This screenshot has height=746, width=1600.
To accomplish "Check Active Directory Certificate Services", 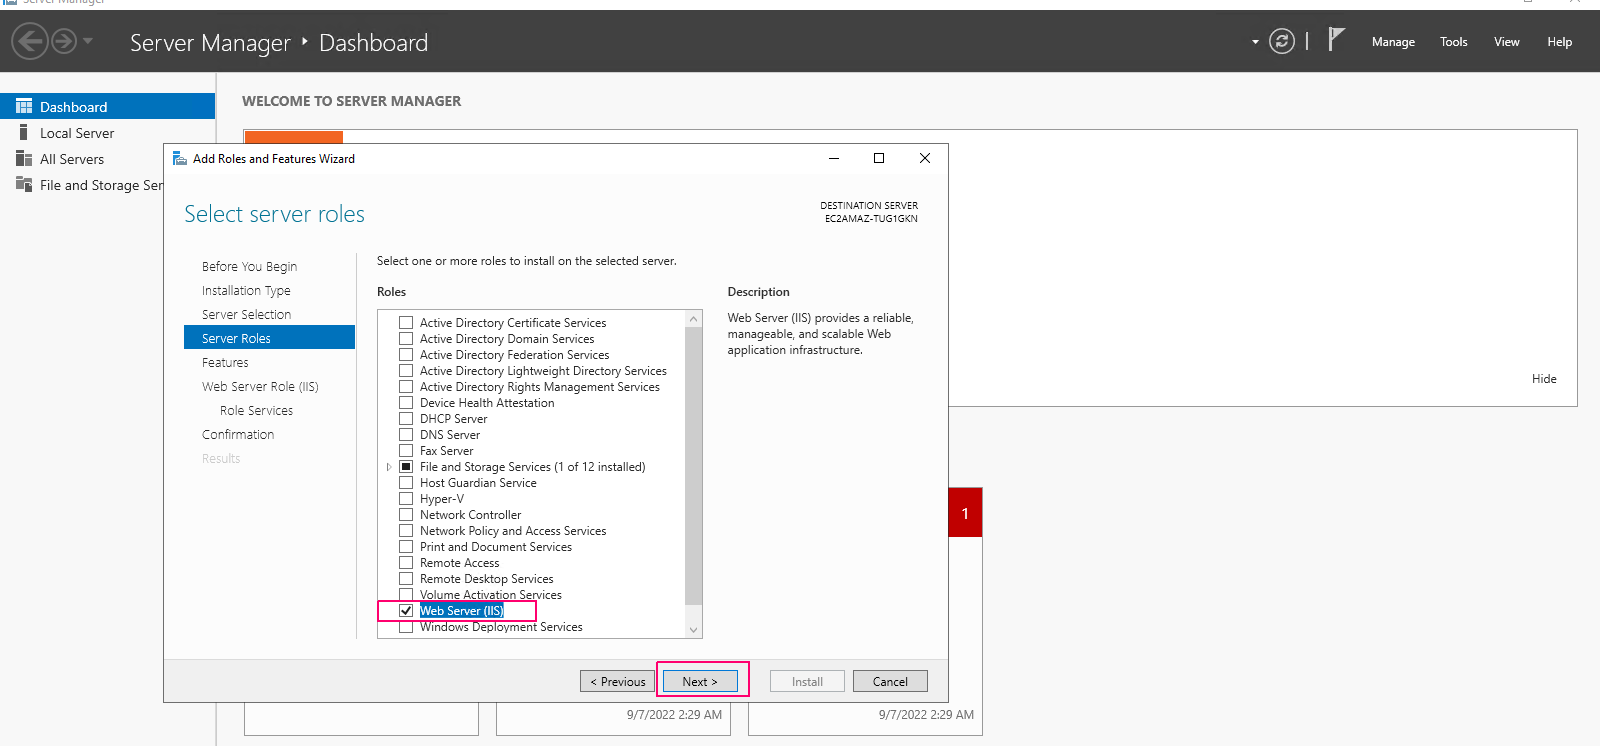I will (406, 323).
